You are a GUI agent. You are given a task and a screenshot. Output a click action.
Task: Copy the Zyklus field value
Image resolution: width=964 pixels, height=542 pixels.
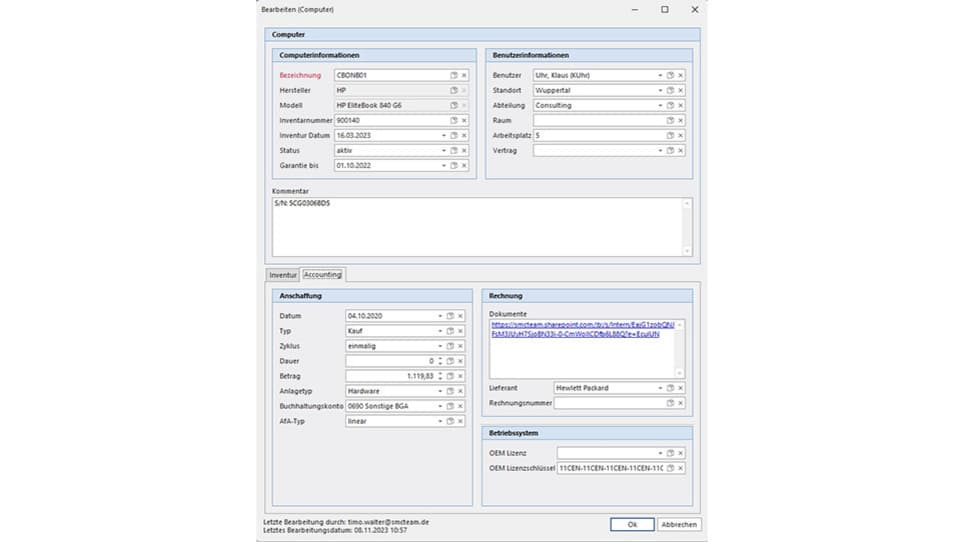point(450,346)
